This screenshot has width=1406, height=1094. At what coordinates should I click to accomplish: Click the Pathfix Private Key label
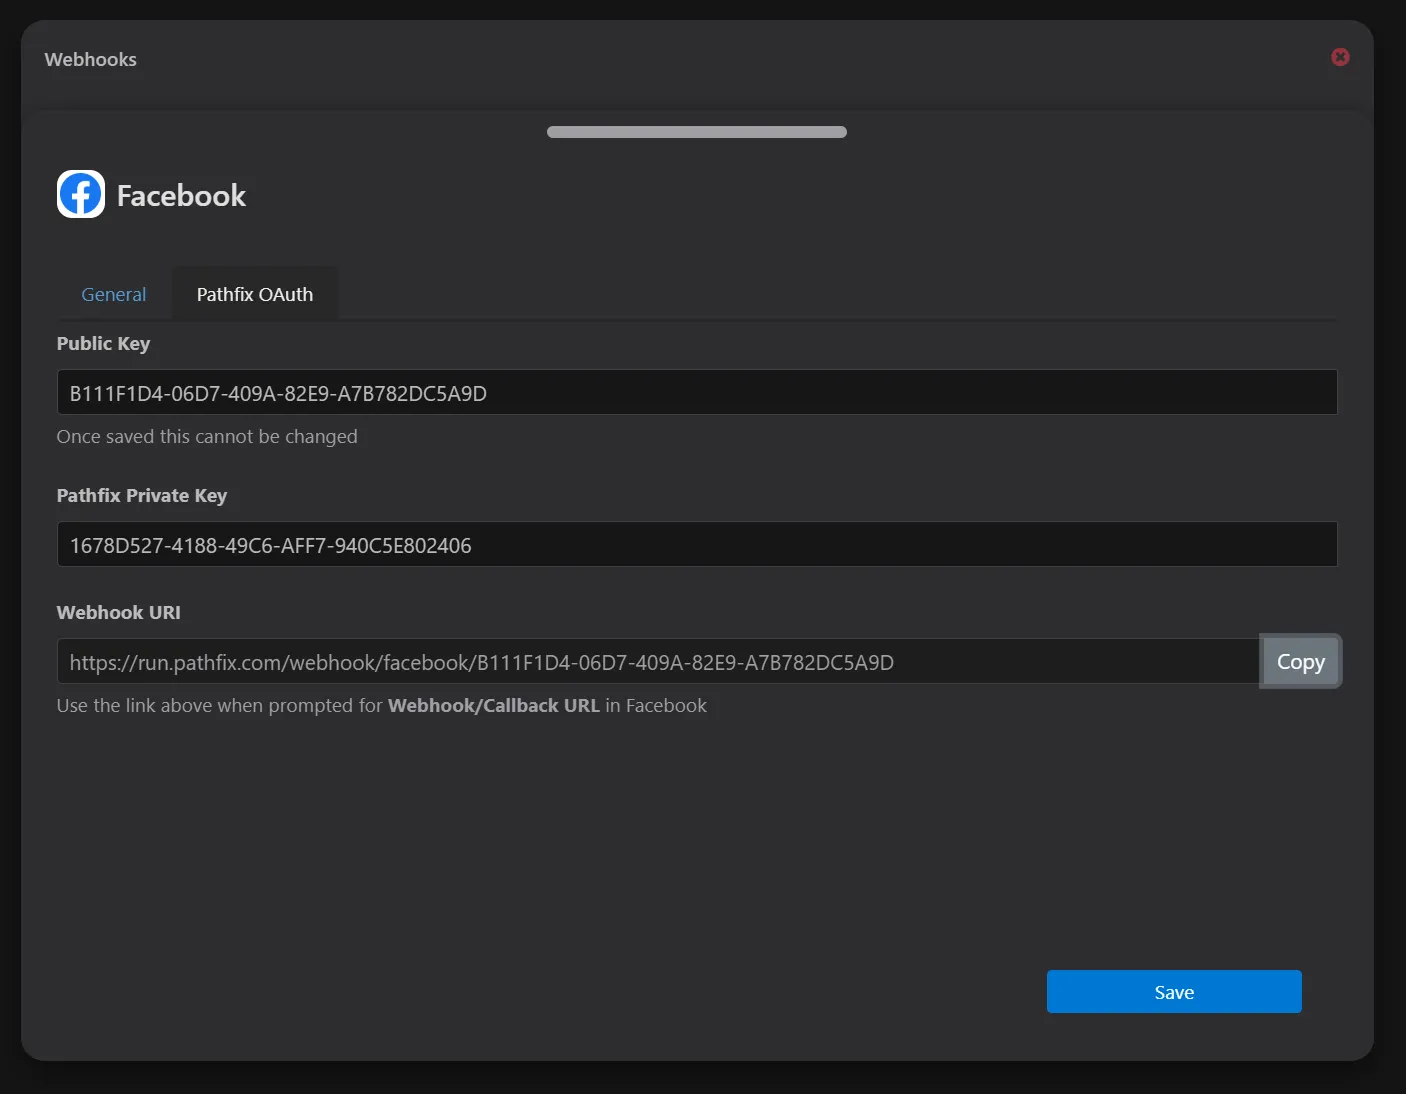click(x=142, y=496)
